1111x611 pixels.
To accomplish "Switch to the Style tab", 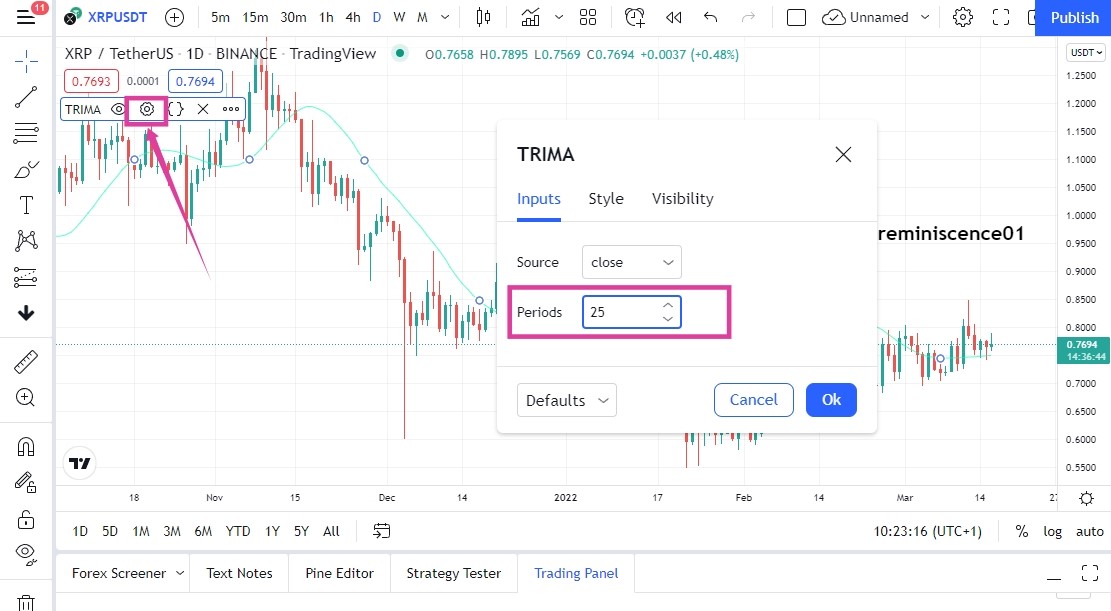I will click(606, 199).
